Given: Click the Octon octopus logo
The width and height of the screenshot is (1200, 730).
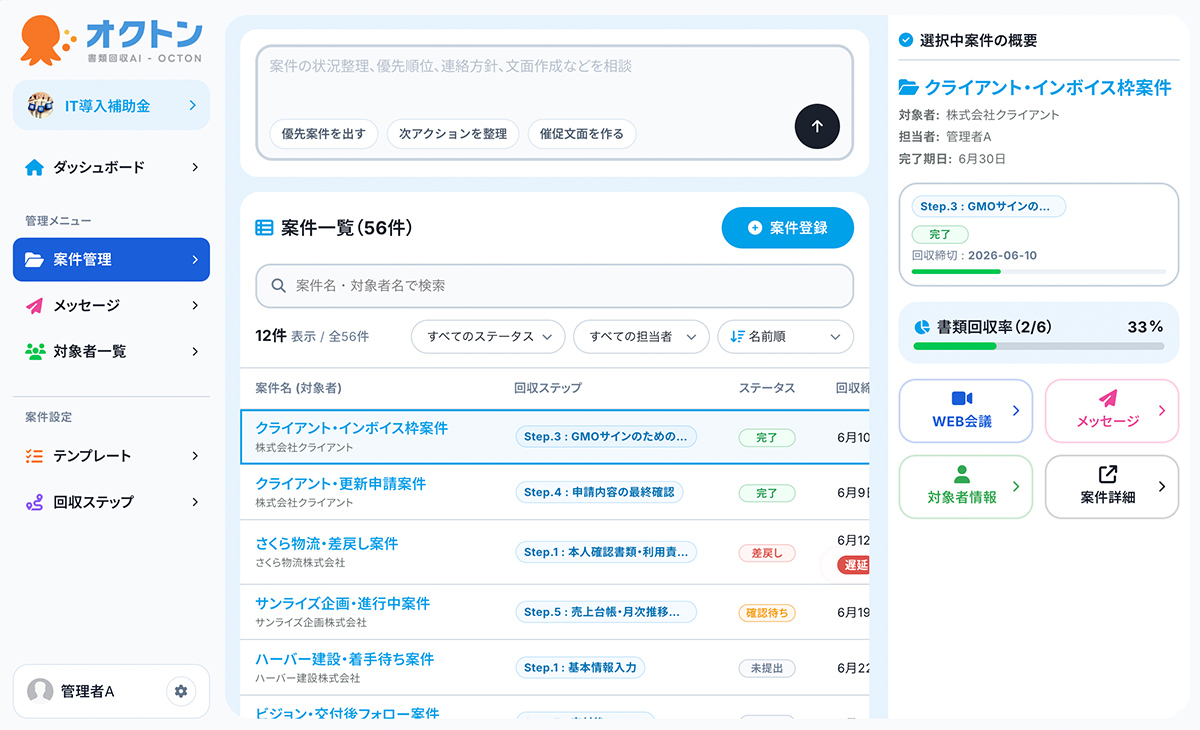Looking at the screenshot, I should pos(46,40).
